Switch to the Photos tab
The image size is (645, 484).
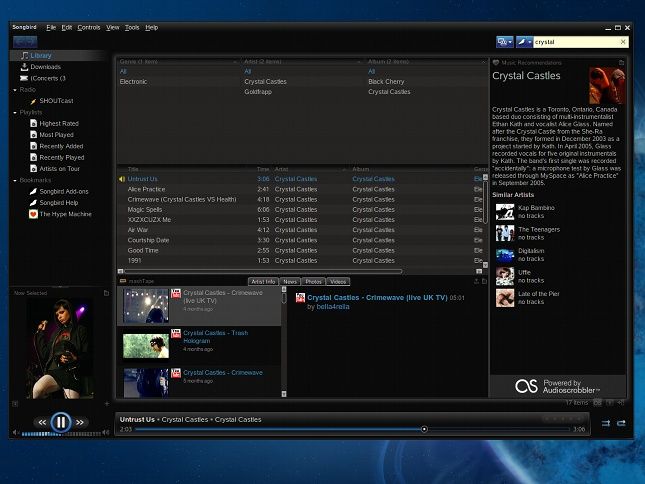point(313,282)
